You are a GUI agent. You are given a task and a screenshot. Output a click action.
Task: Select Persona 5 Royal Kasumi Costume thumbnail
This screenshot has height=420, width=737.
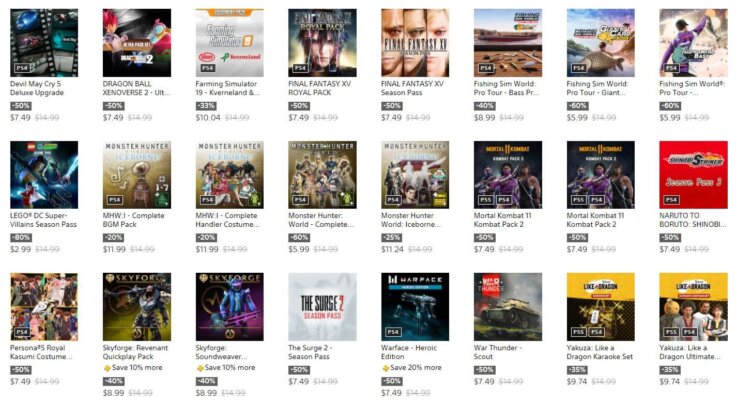[x=44, y=307]
